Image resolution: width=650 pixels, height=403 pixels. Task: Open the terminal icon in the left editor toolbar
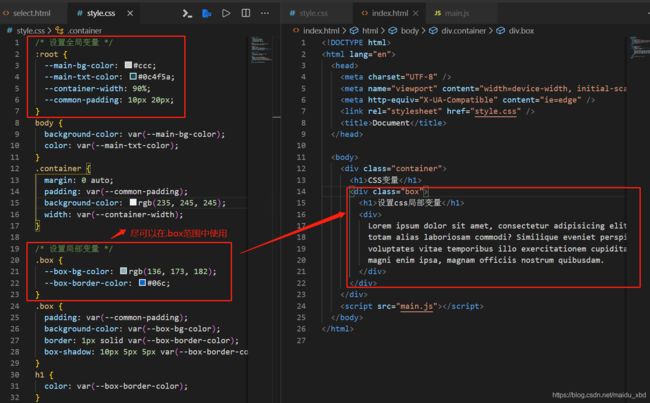click(187, 13)
